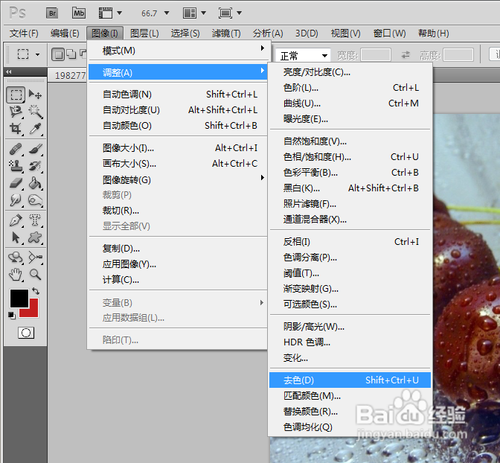Expand the 图像旋转(G) submenu
Screen dimensions: 500x463
pyautogui.click(x=178, y=180)
